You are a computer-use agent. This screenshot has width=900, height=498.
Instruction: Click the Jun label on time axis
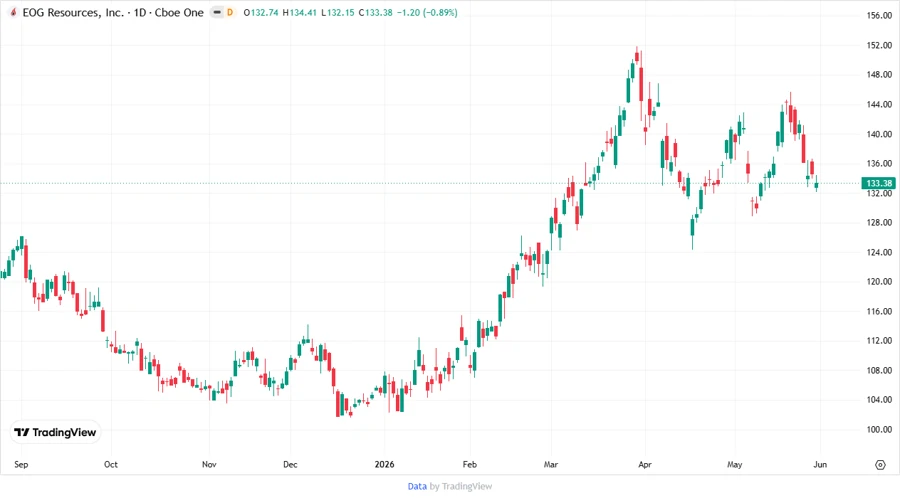point(820,464)
